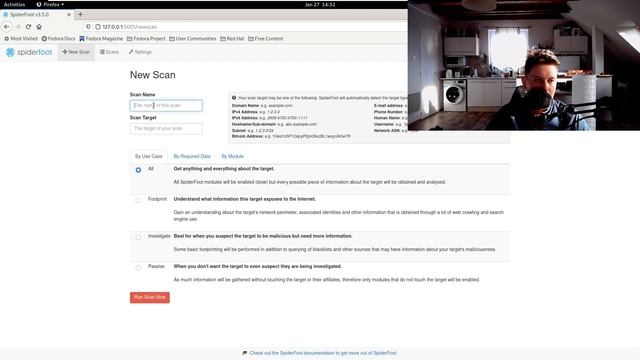Open a new browser tab
Screen dimensions: 640x360
pyautogui.click(x=80, y=14)
